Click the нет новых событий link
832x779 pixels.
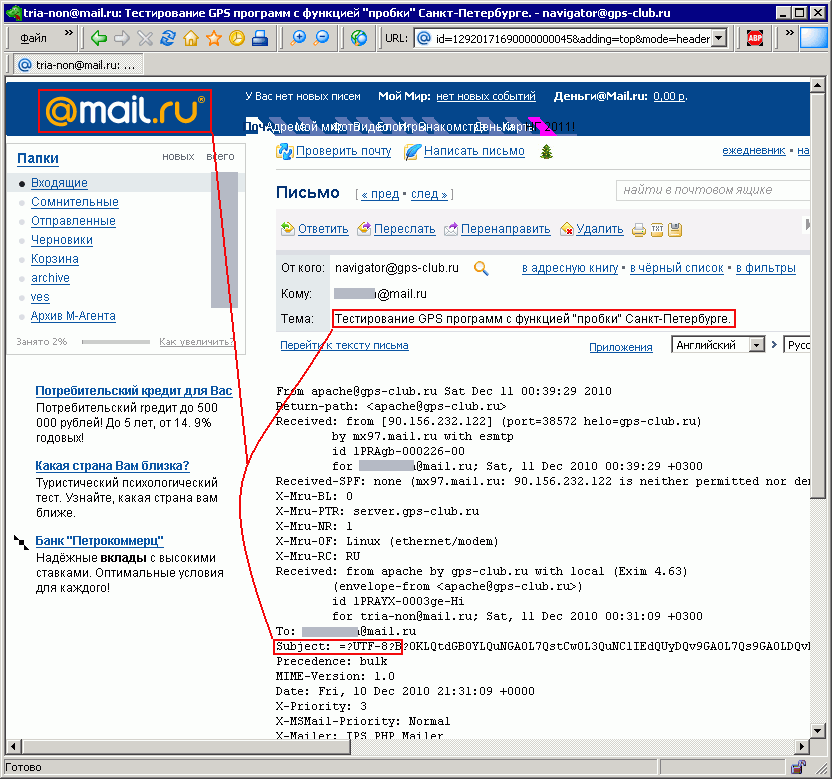(x=486, y=97)
